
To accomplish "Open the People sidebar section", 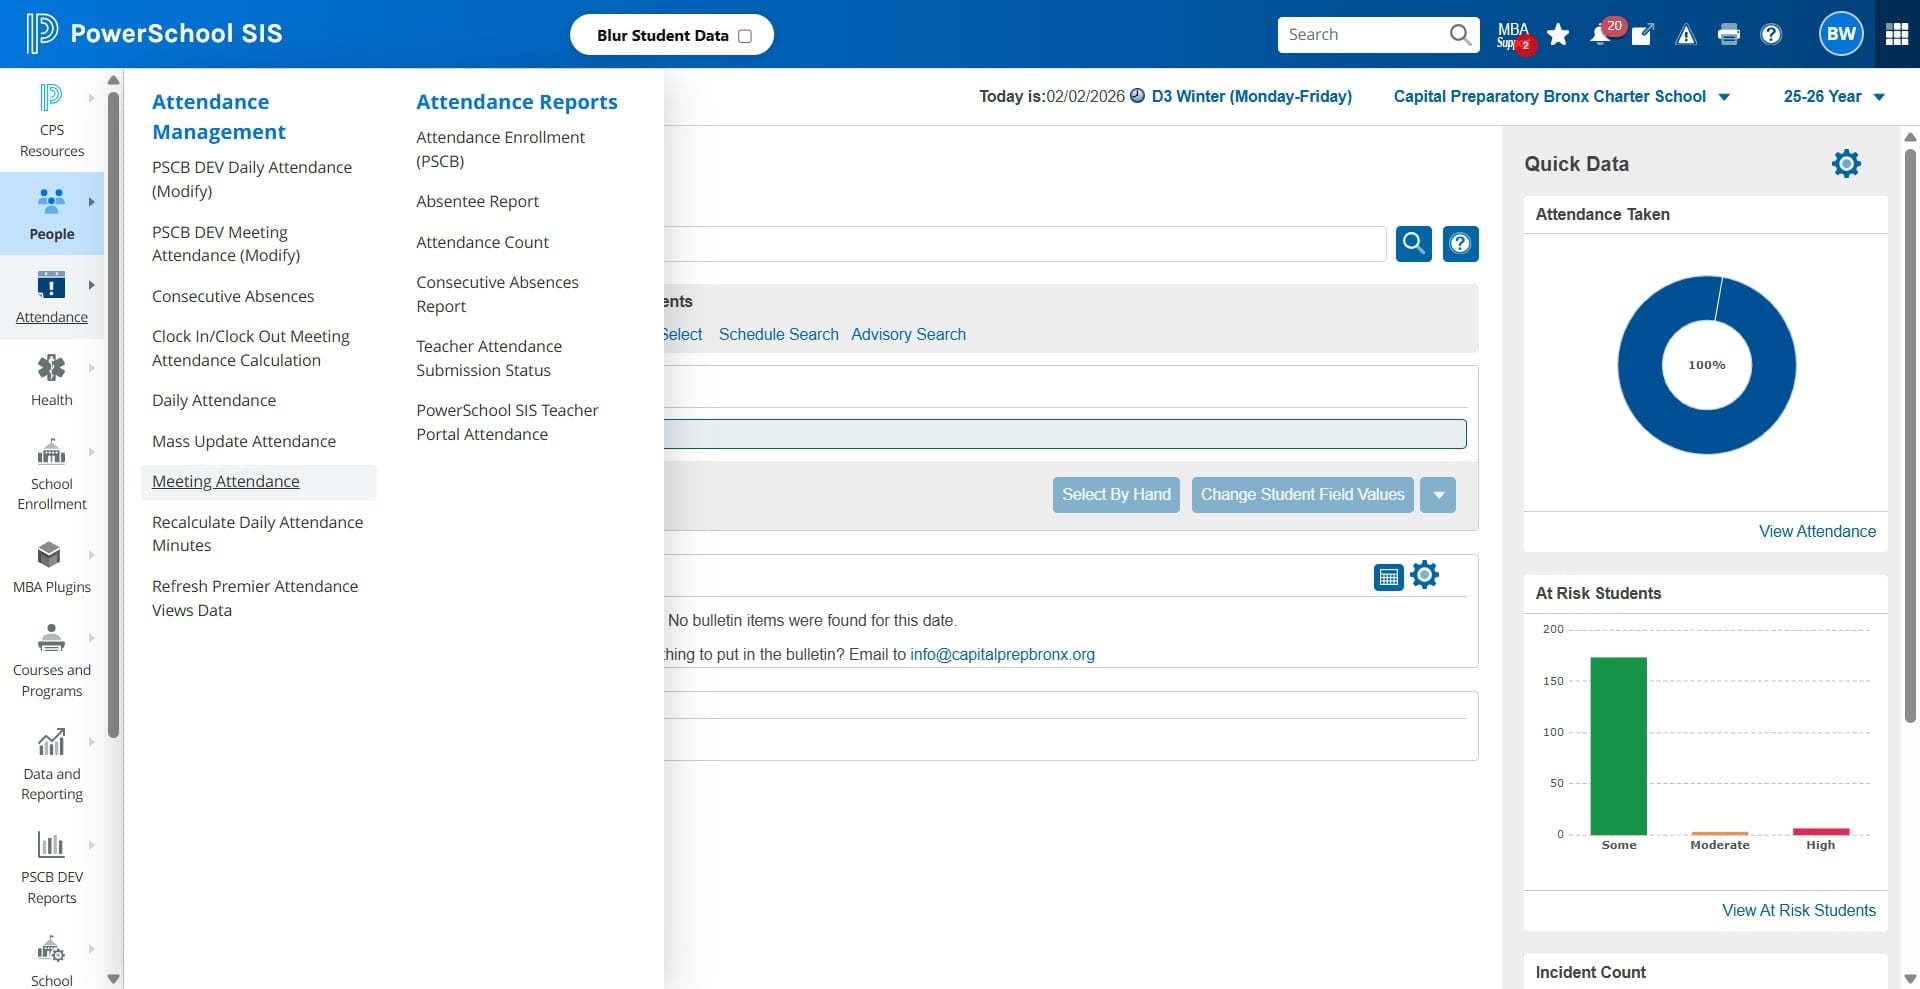I will [51, 212].
